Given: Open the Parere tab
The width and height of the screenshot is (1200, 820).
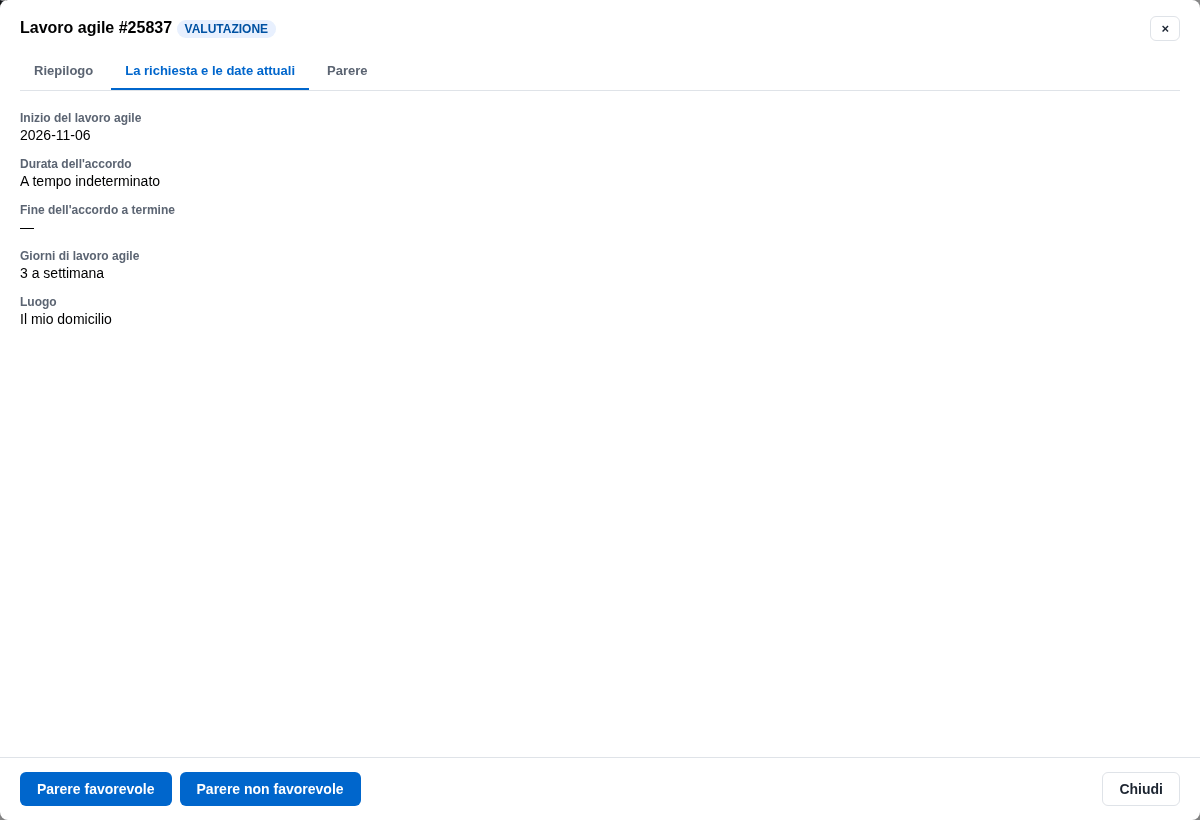Looking at the screenshot, I should pyautogui.click(x=347, y=71).
